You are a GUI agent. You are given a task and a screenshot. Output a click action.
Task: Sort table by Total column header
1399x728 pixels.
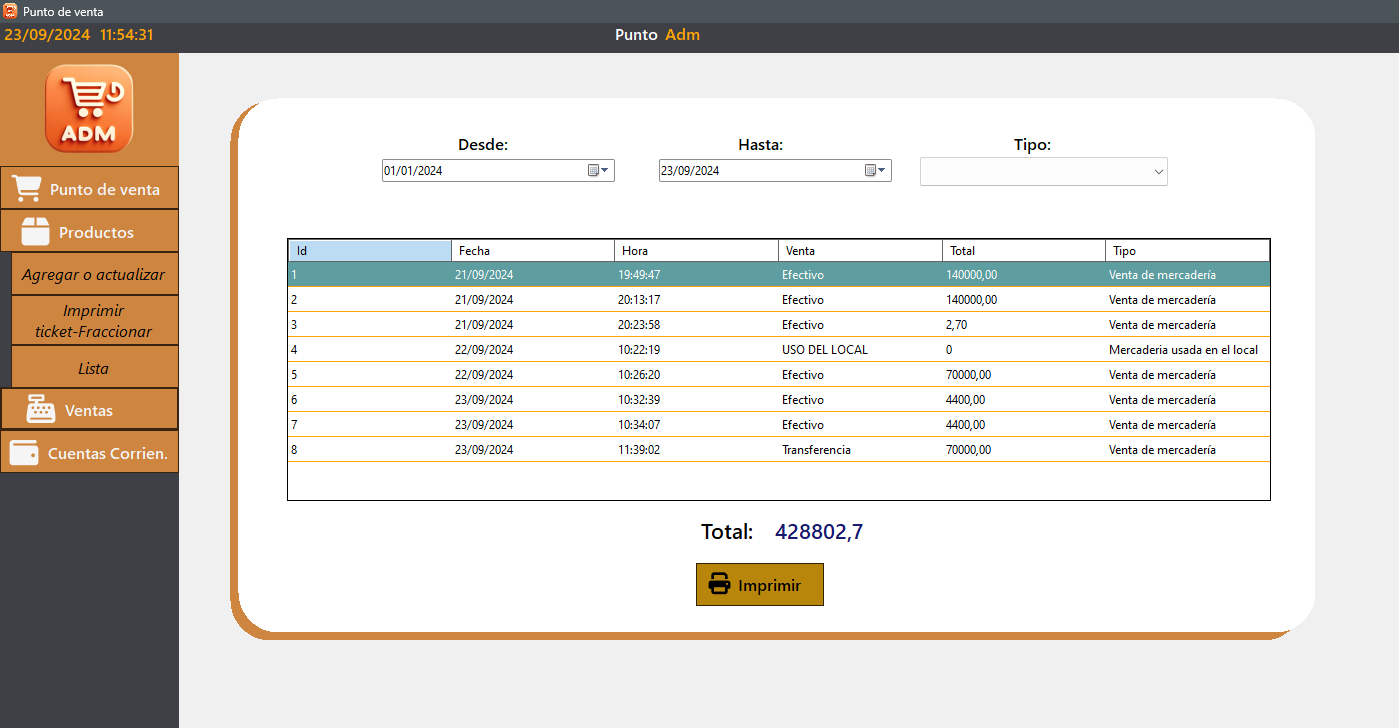point(1023,251)
